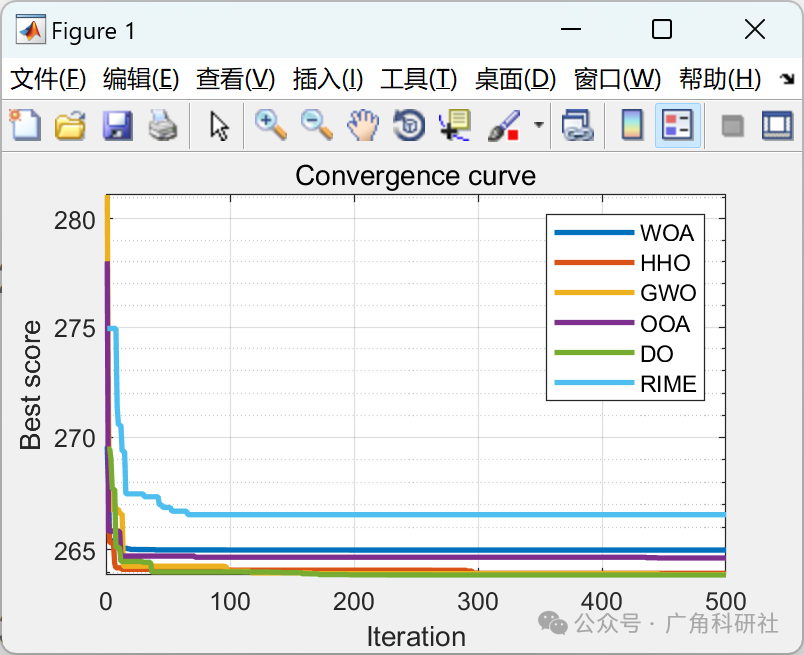Image resolution: width=804 pixels, height=655 pixels.
Task: Click the Convergence curve title
Action: [x=415, y=176]
